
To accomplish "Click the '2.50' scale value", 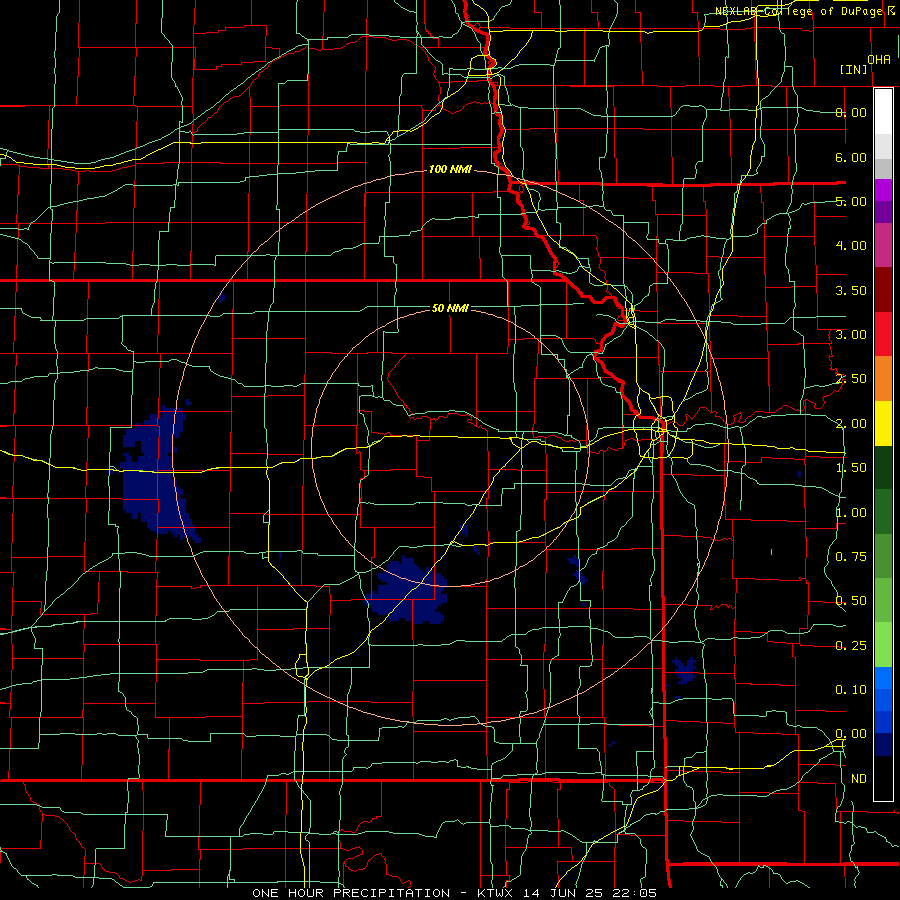I will coord(851,379).
